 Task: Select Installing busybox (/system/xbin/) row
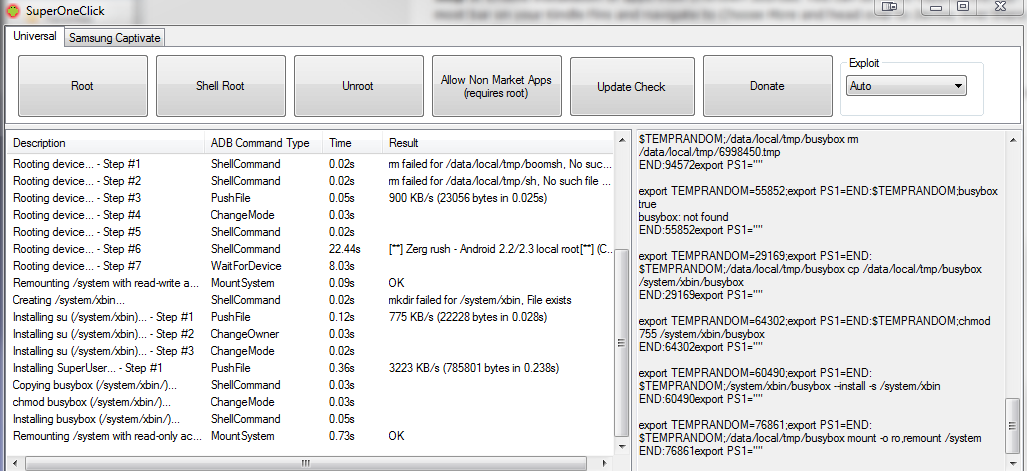(312, 419)
